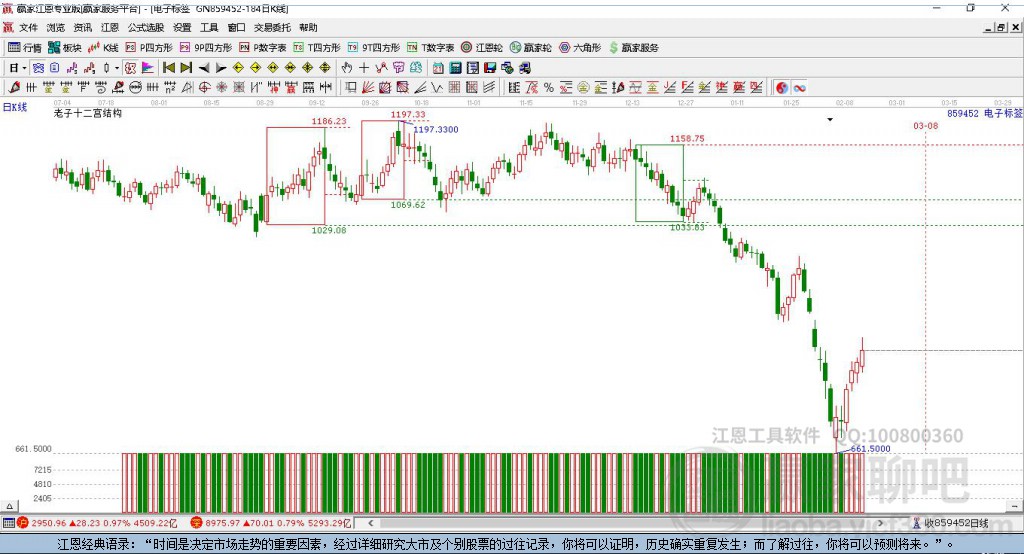1024x554 pixels.
Task: Jump to first bar icon
Action: pos(168,68)
